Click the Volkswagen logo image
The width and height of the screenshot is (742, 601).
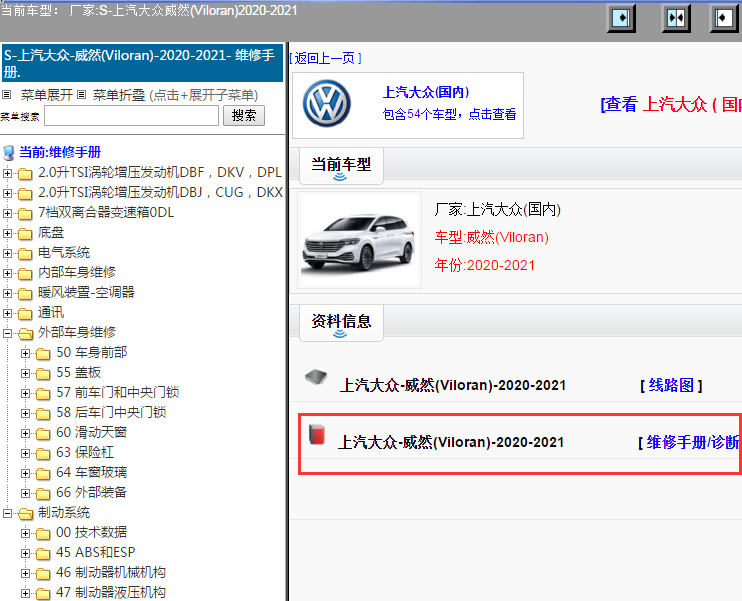tap(327, 104)
